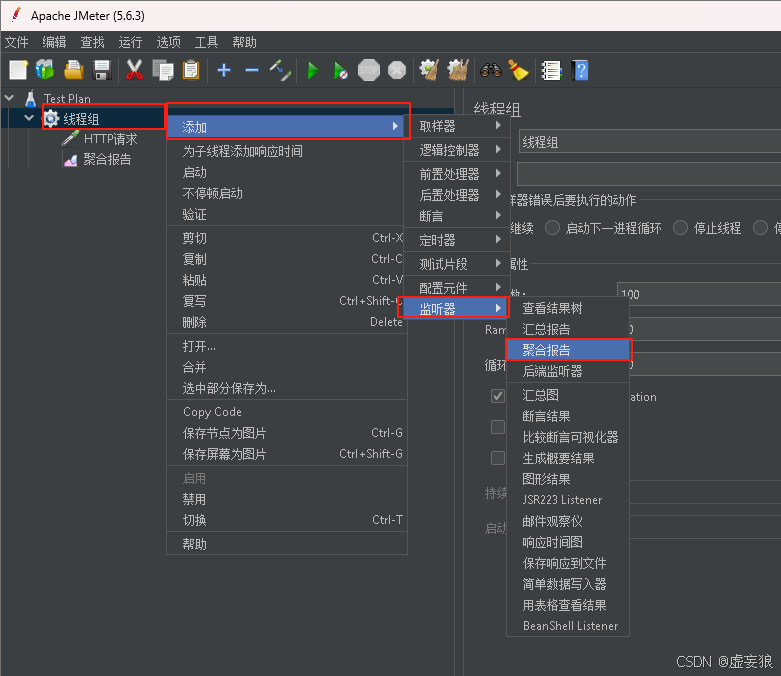
Task: Choose 汇总报告 from listener submenu
Action: coord(568,329)
